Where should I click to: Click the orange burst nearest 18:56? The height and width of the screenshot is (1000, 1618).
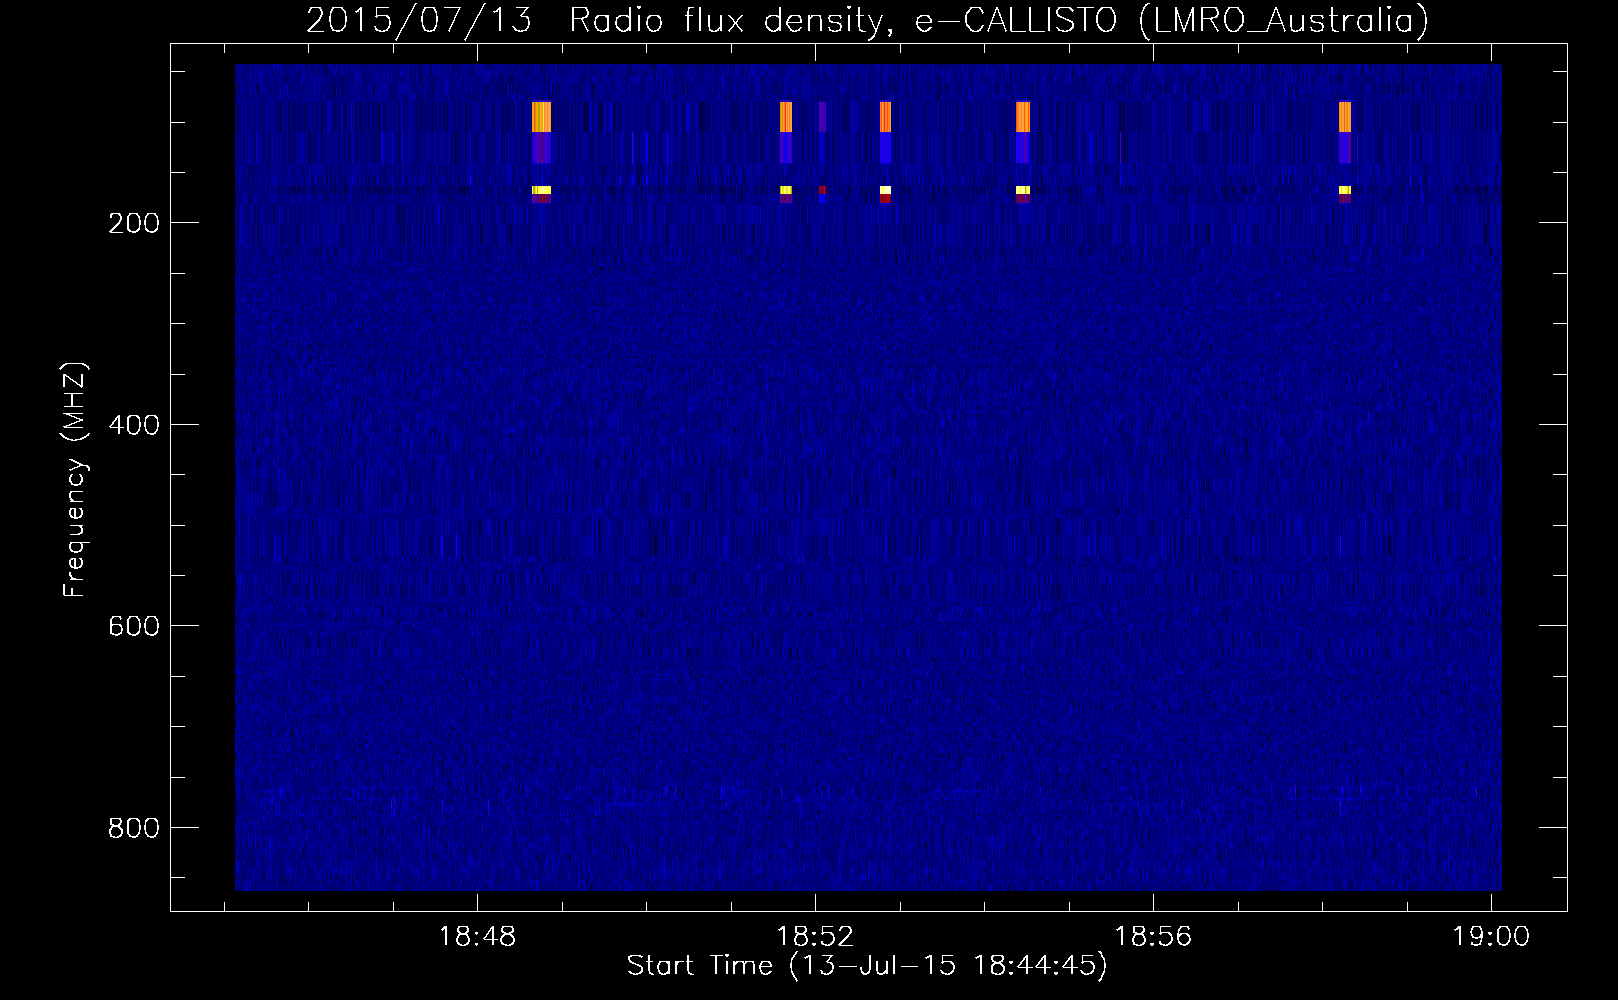[1022, 117]
